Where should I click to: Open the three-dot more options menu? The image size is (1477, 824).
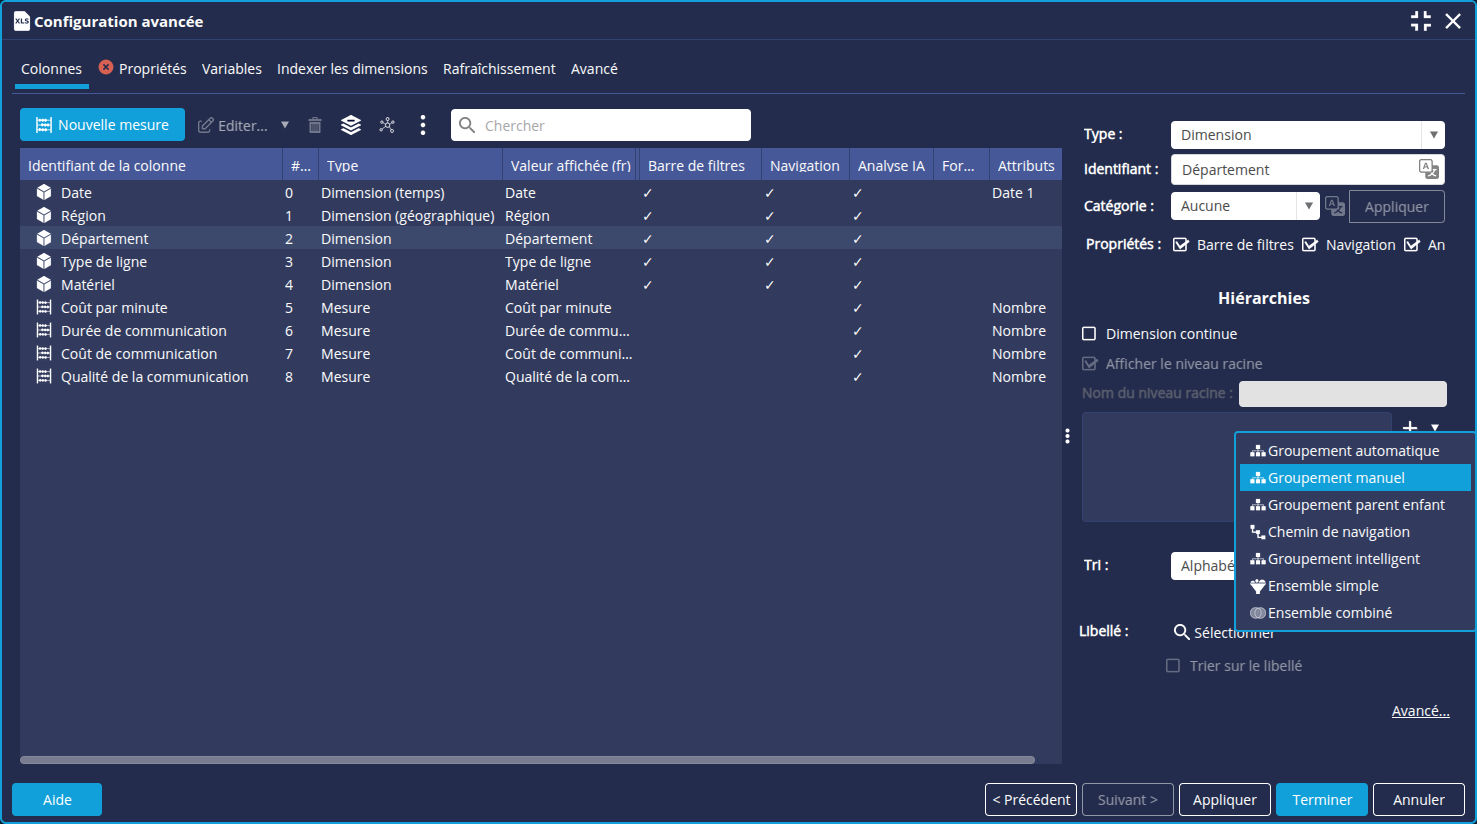423,125
